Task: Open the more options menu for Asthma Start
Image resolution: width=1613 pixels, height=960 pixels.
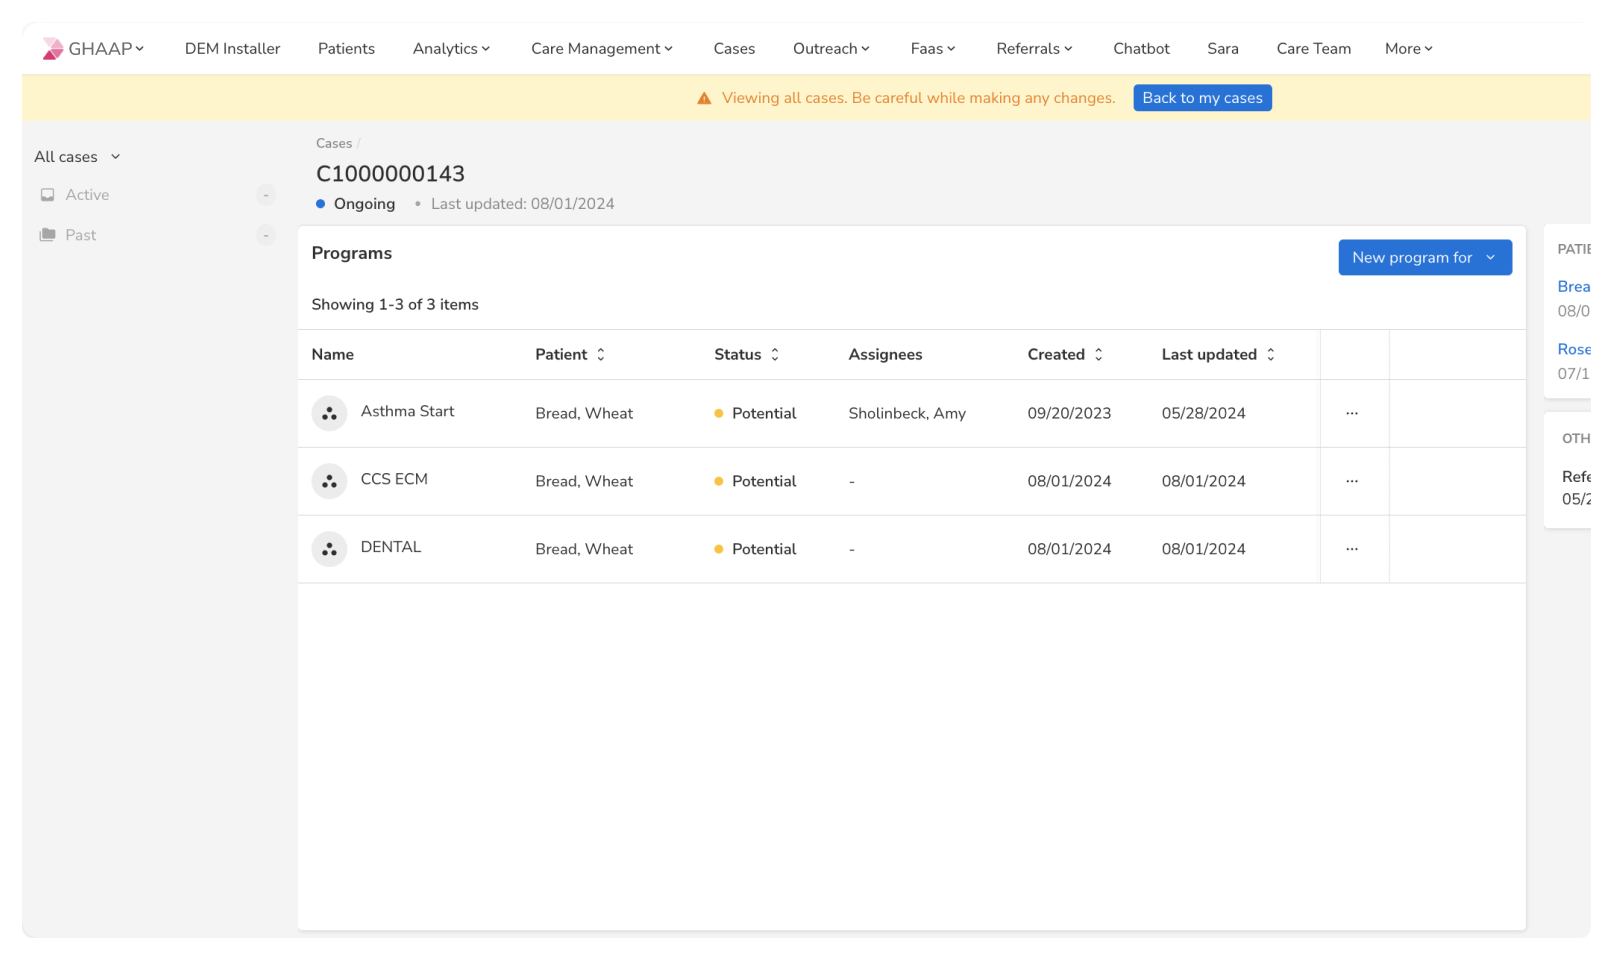Action: point(1352,413)
